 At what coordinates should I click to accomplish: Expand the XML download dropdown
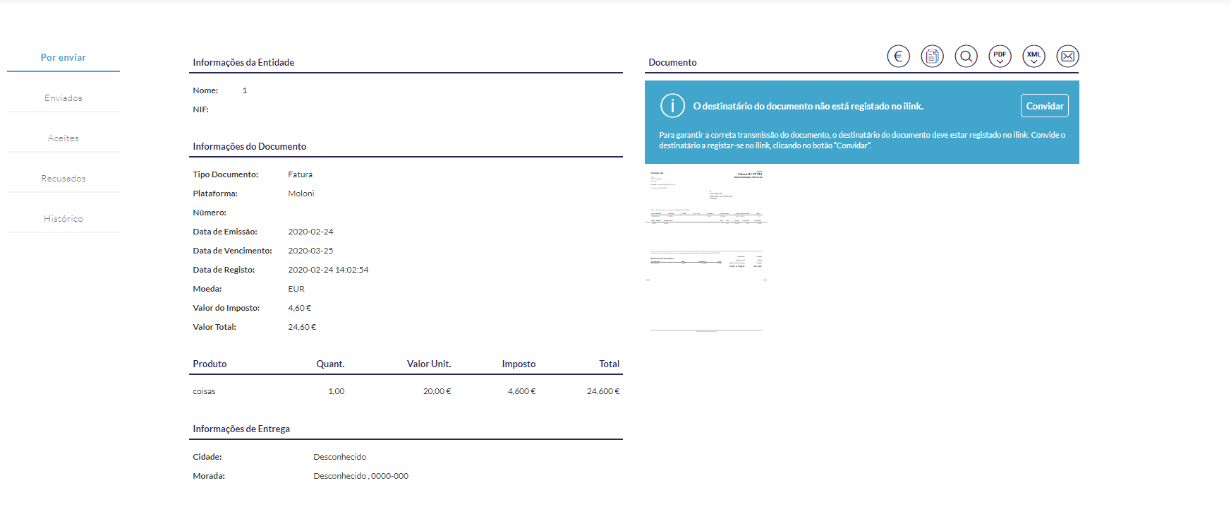tap(1034, 57)
